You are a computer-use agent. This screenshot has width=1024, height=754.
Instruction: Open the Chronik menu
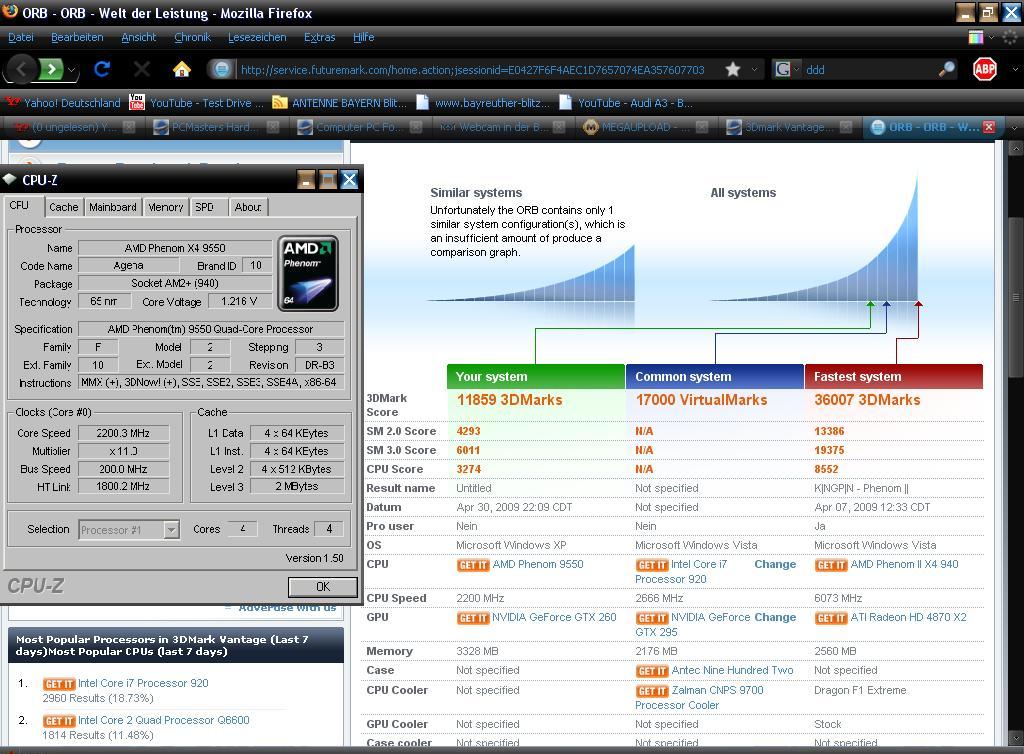click(x=192, y=37)
